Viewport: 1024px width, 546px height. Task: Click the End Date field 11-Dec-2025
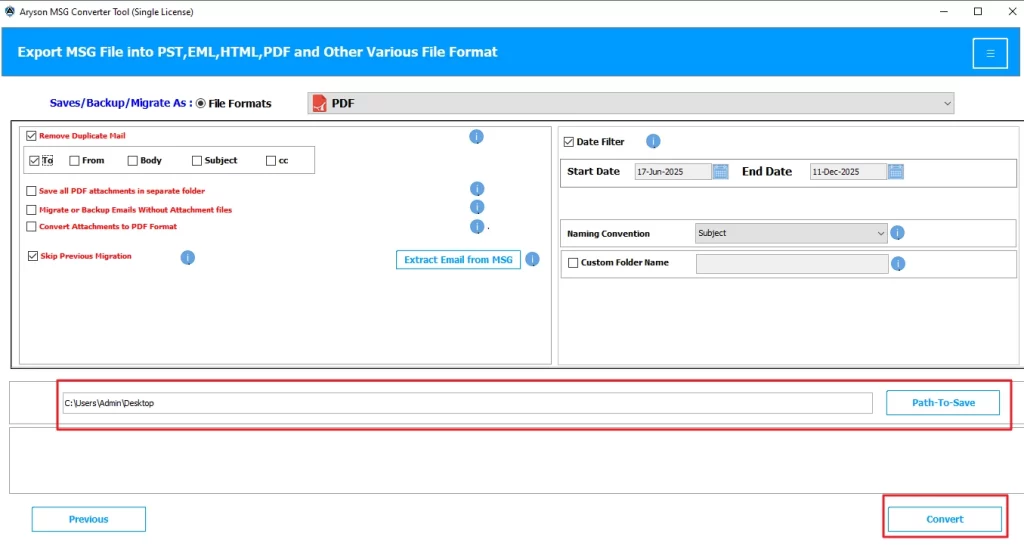pos(848,172)
